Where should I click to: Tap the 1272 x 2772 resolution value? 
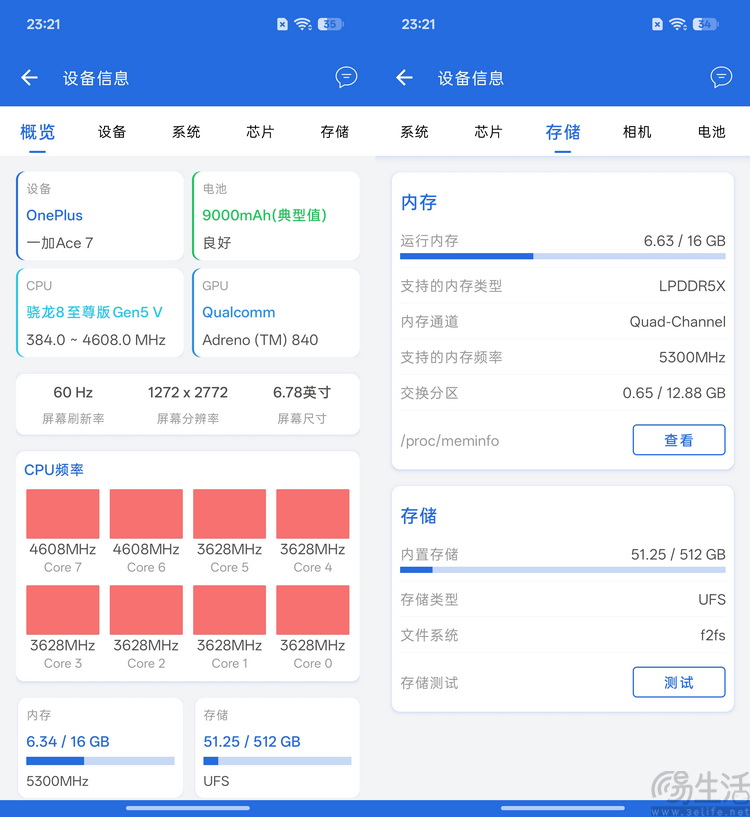pyautogui.click(x=188, y=392)
